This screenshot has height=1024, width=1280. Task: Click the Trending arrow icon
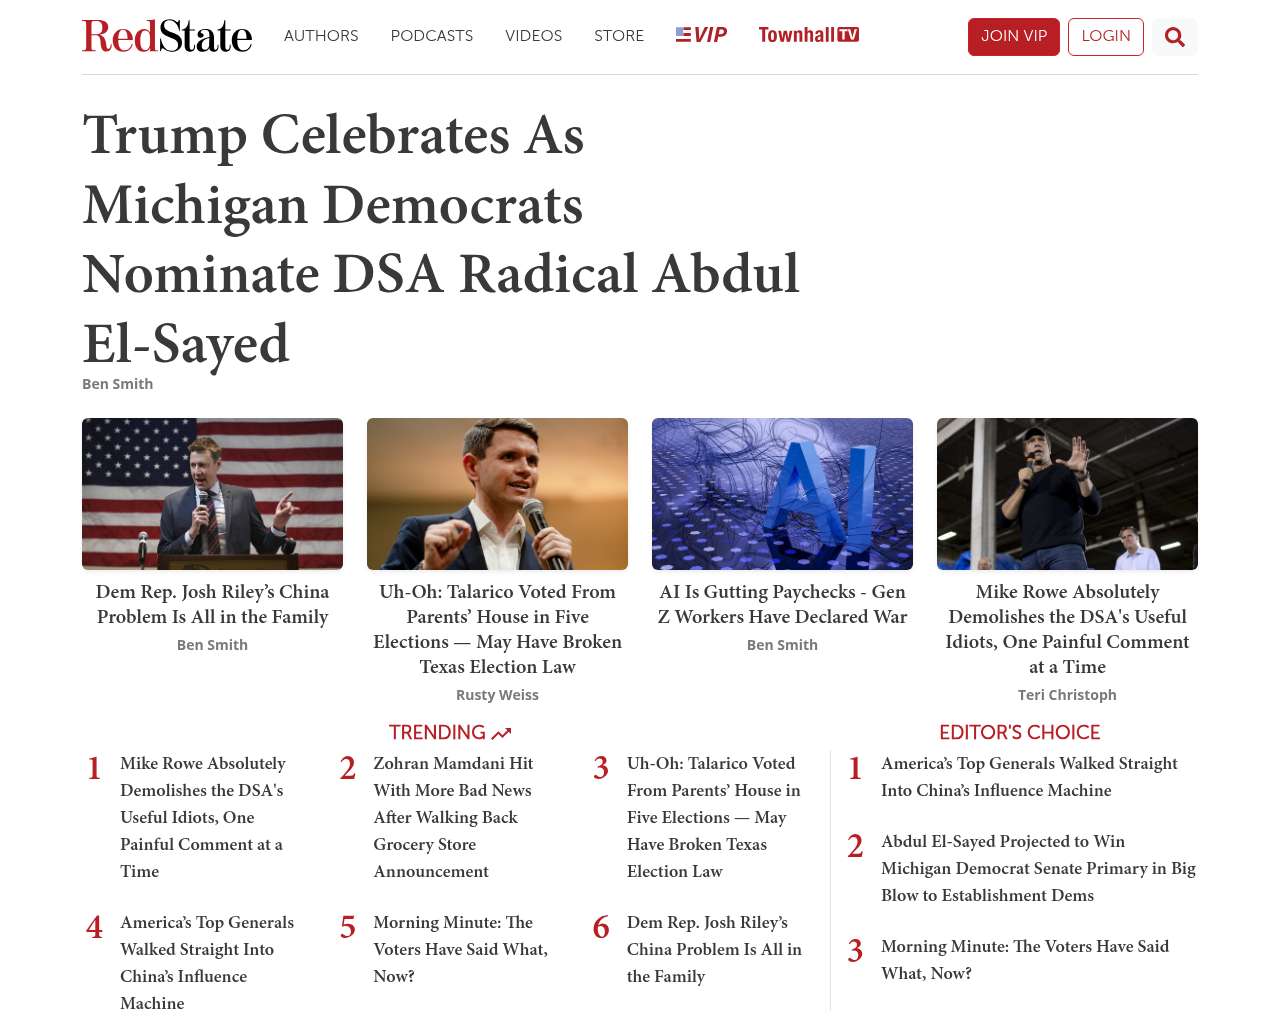(501, 733)
